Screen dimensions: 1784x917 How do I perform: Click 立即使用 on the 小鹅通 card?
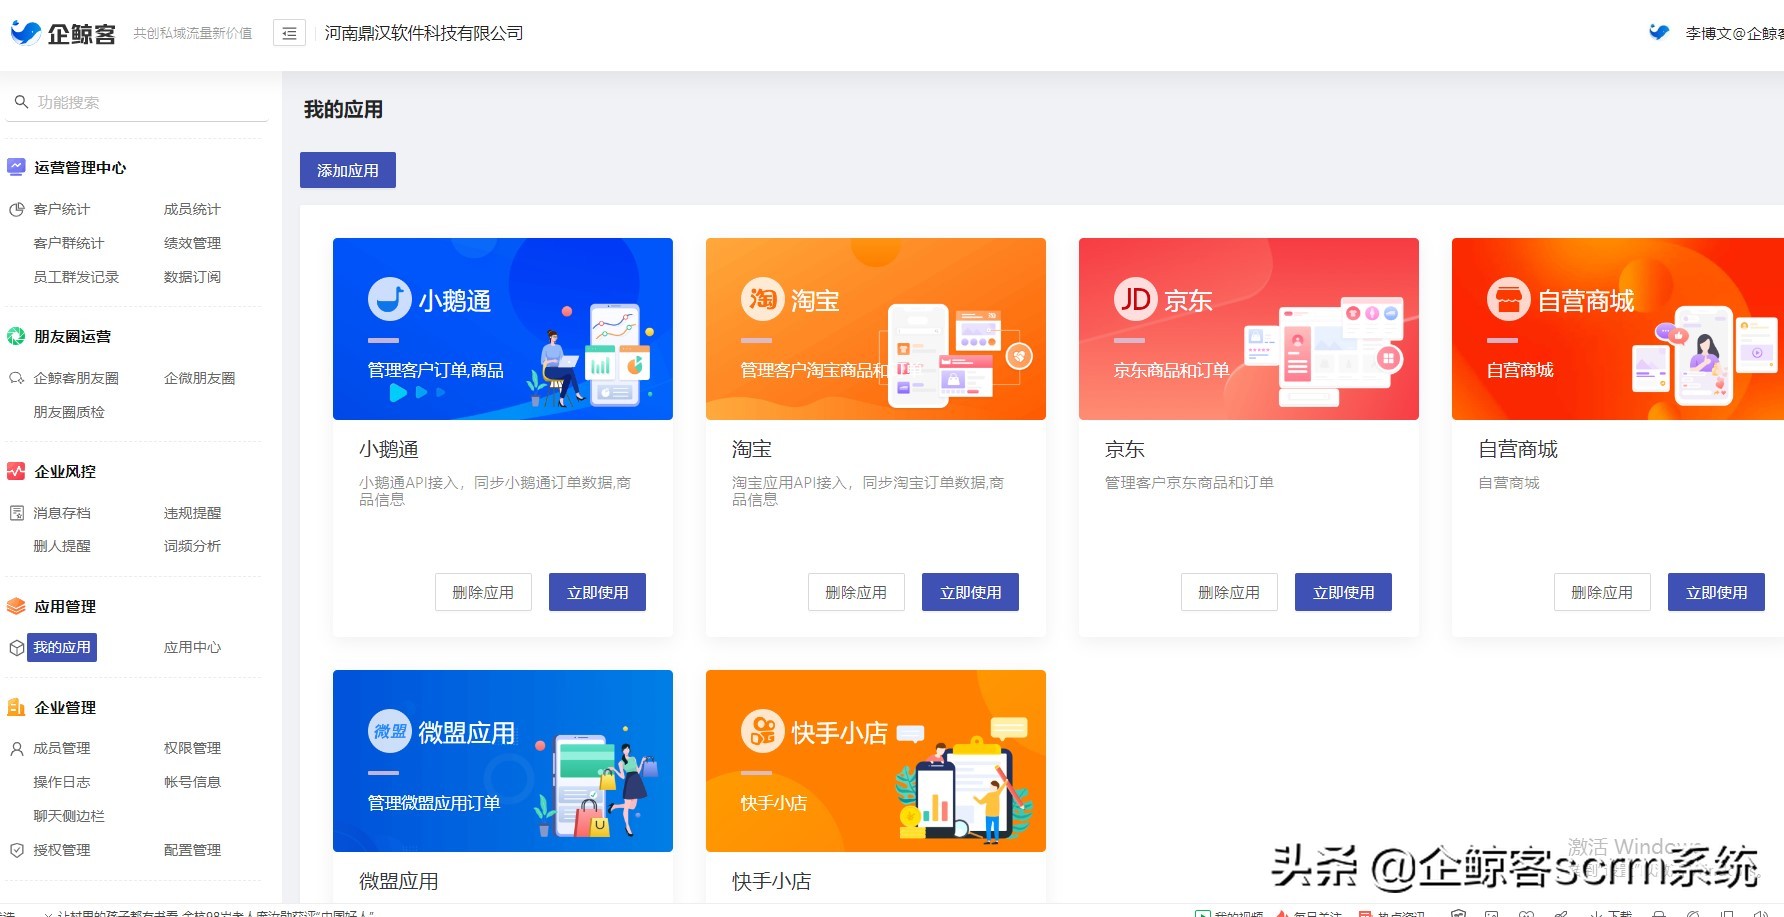(x=597, y=592)
